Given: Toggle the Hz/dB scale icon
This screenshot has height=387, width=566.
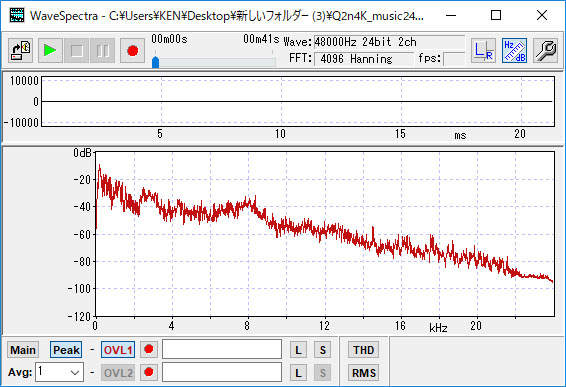Looking at the screenshot, I should (x=514, y=51).
